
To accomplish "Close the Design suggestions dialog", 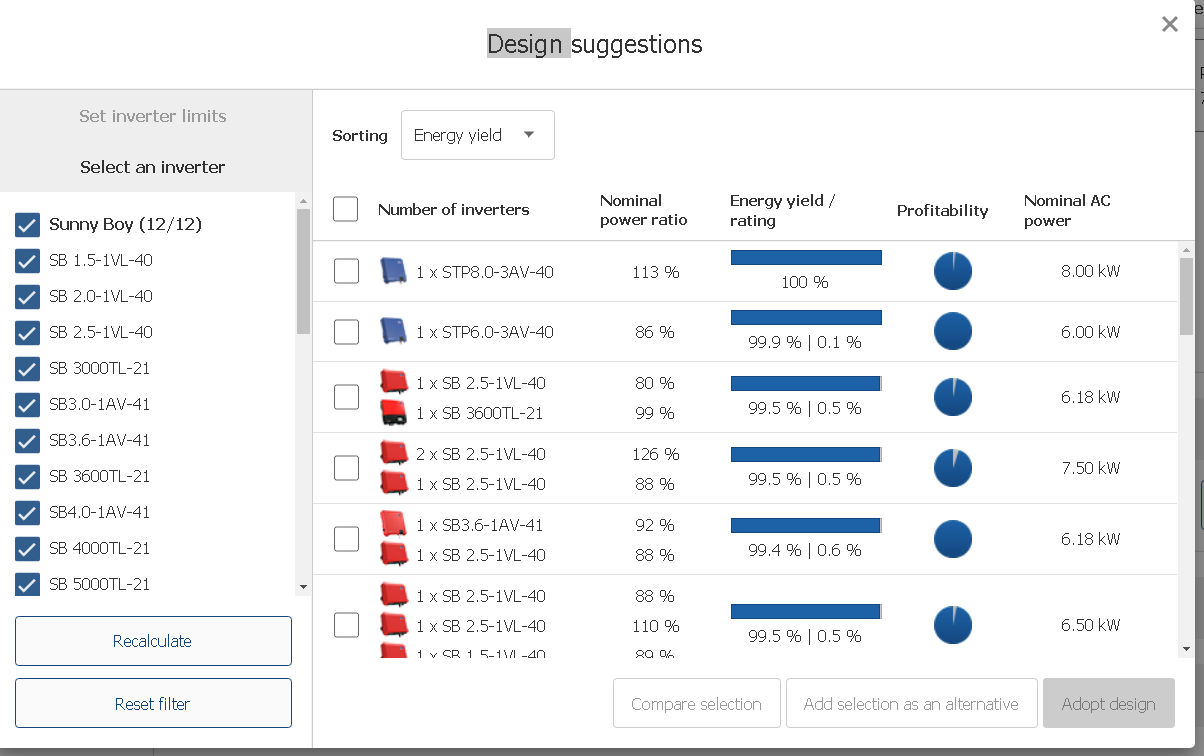I will pyautogui.click(x=1169, y=25).
